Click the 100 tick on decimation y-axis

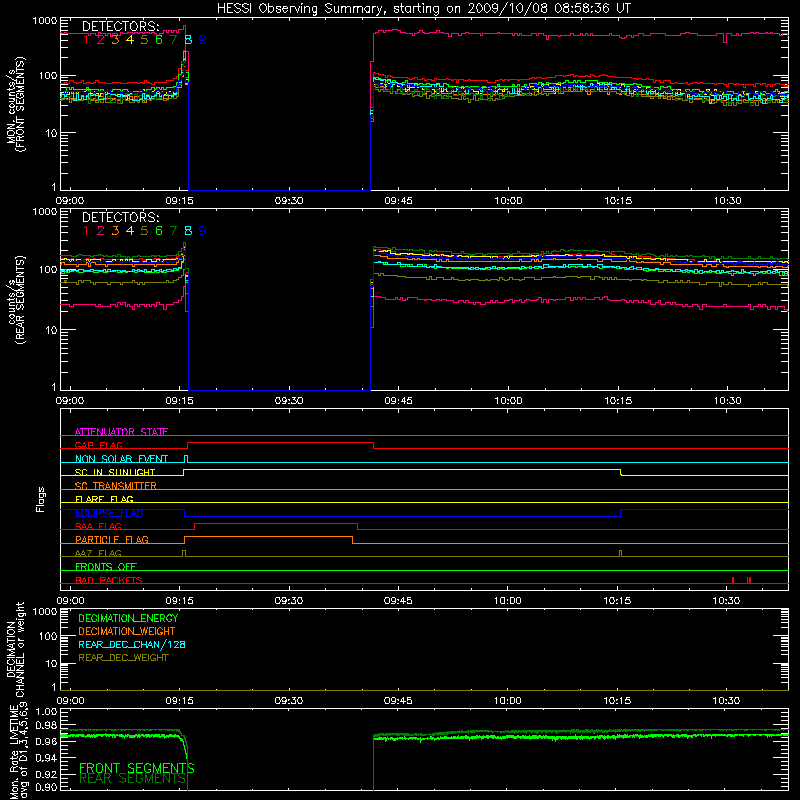point(48,636)
